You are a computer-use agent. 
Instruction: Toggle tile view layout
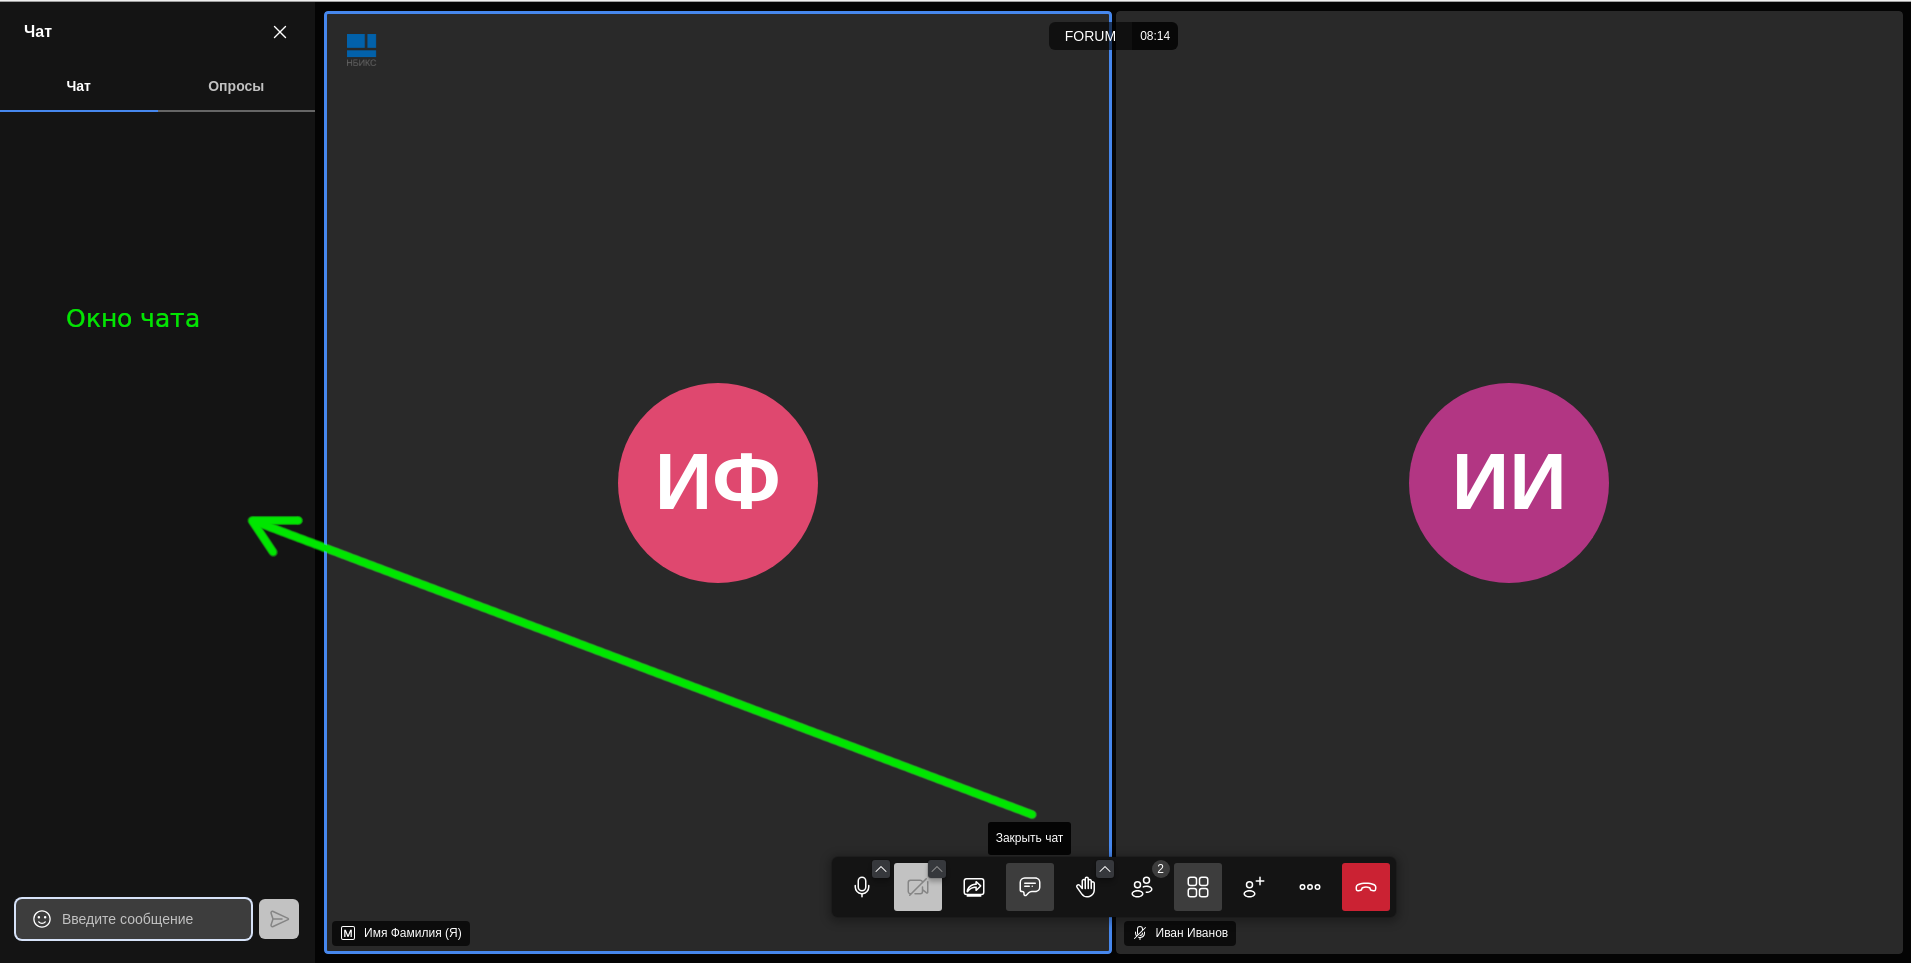(x=1197, y=887)
